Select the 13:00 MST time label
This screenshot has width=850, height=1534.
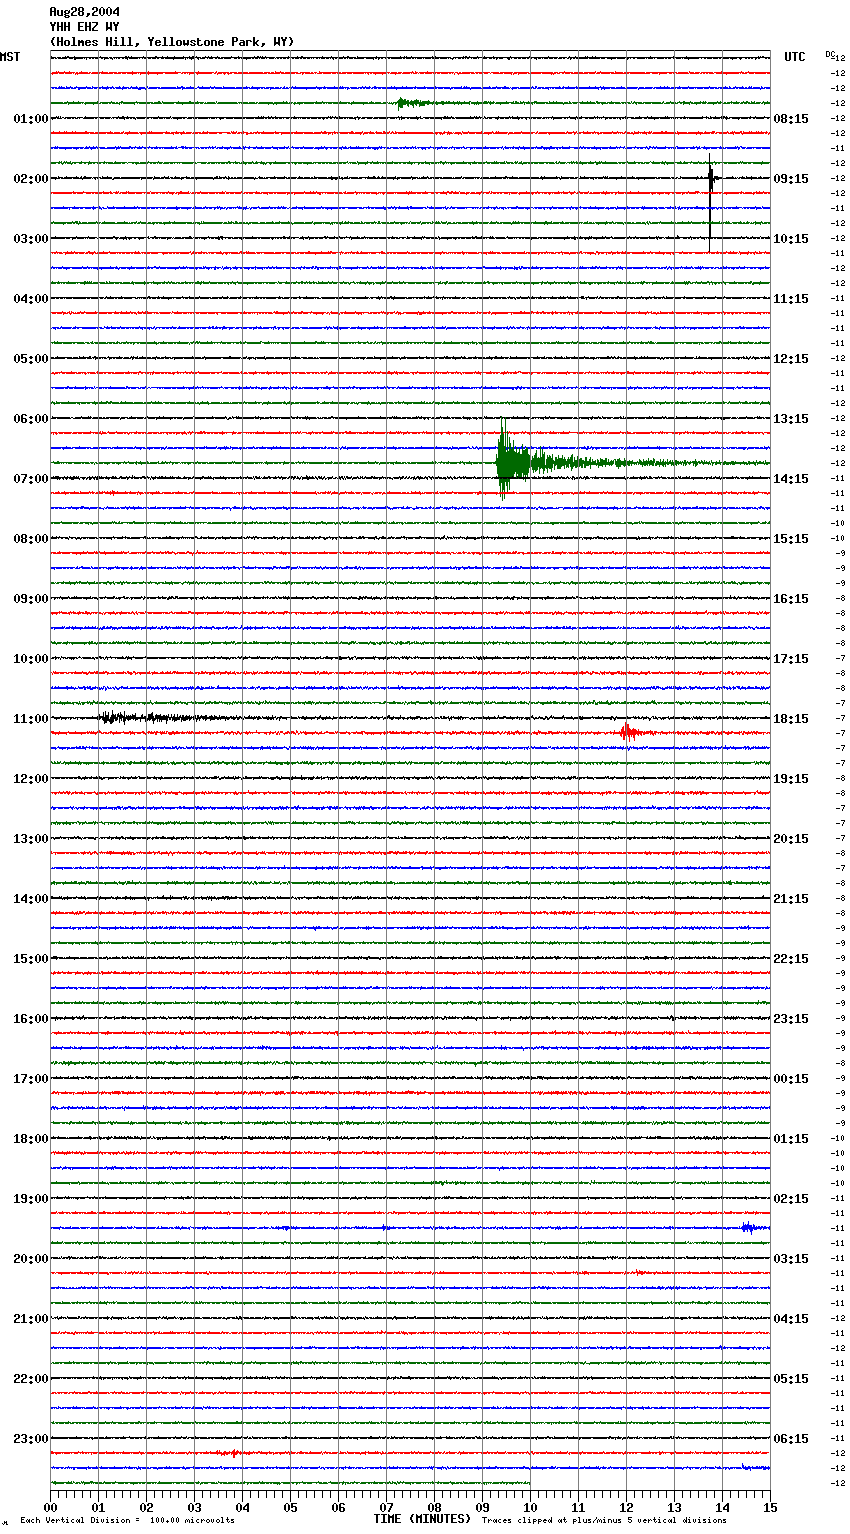tap(31, 839)
